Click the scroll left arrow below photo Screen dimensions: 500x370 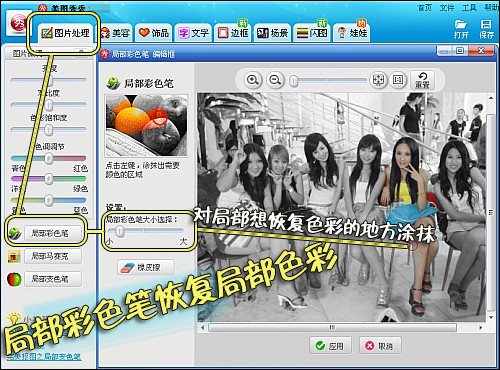[x=202, y=328]
